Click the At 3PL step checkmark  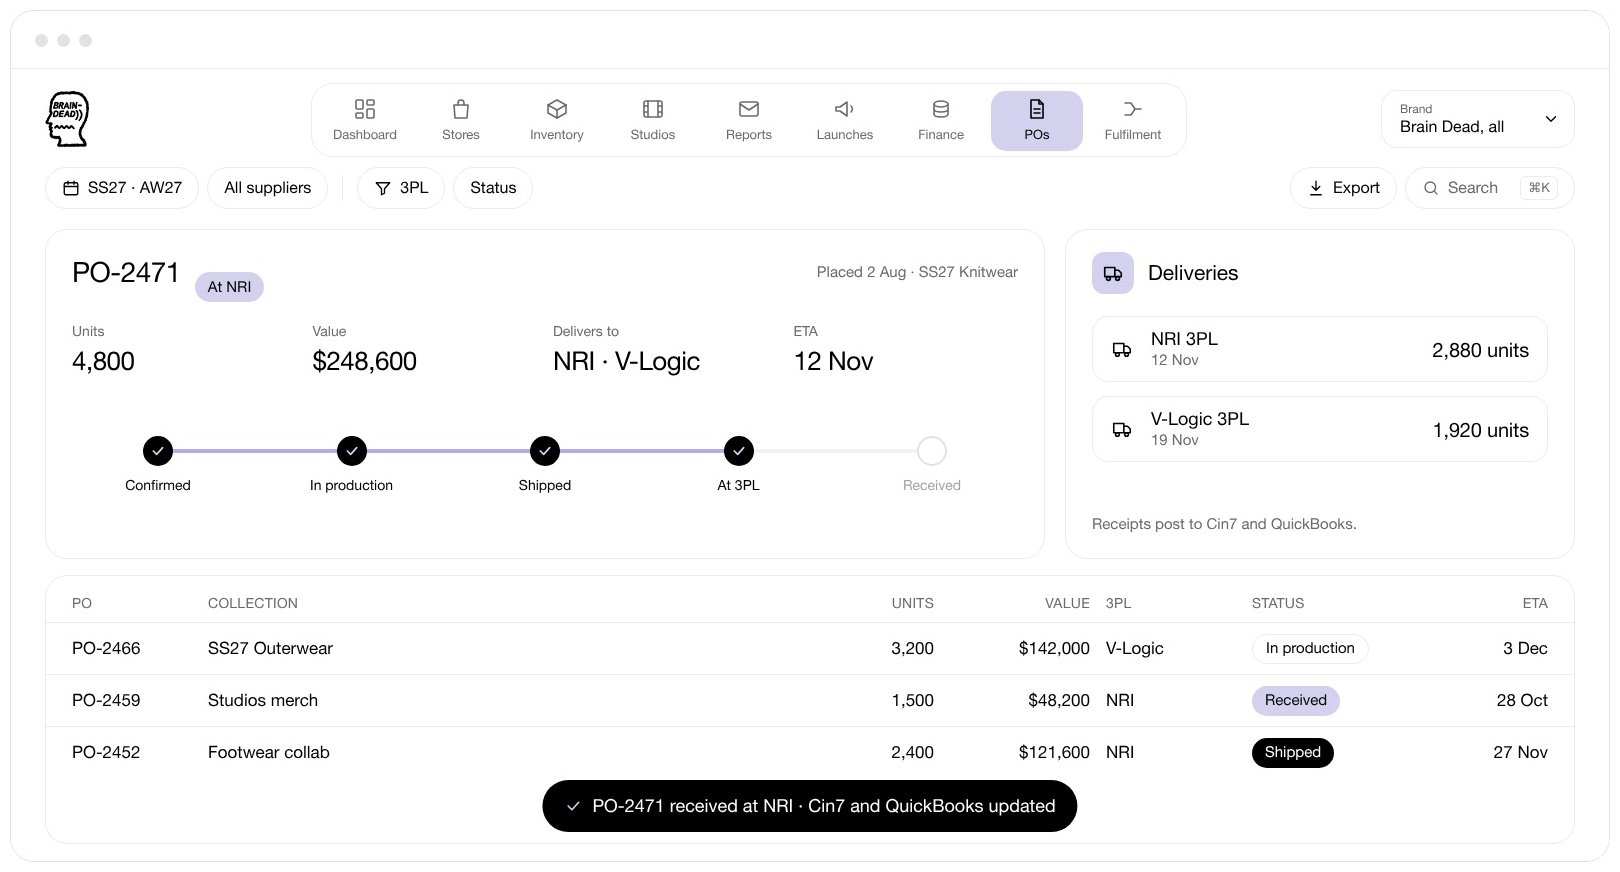pos(739,451)
